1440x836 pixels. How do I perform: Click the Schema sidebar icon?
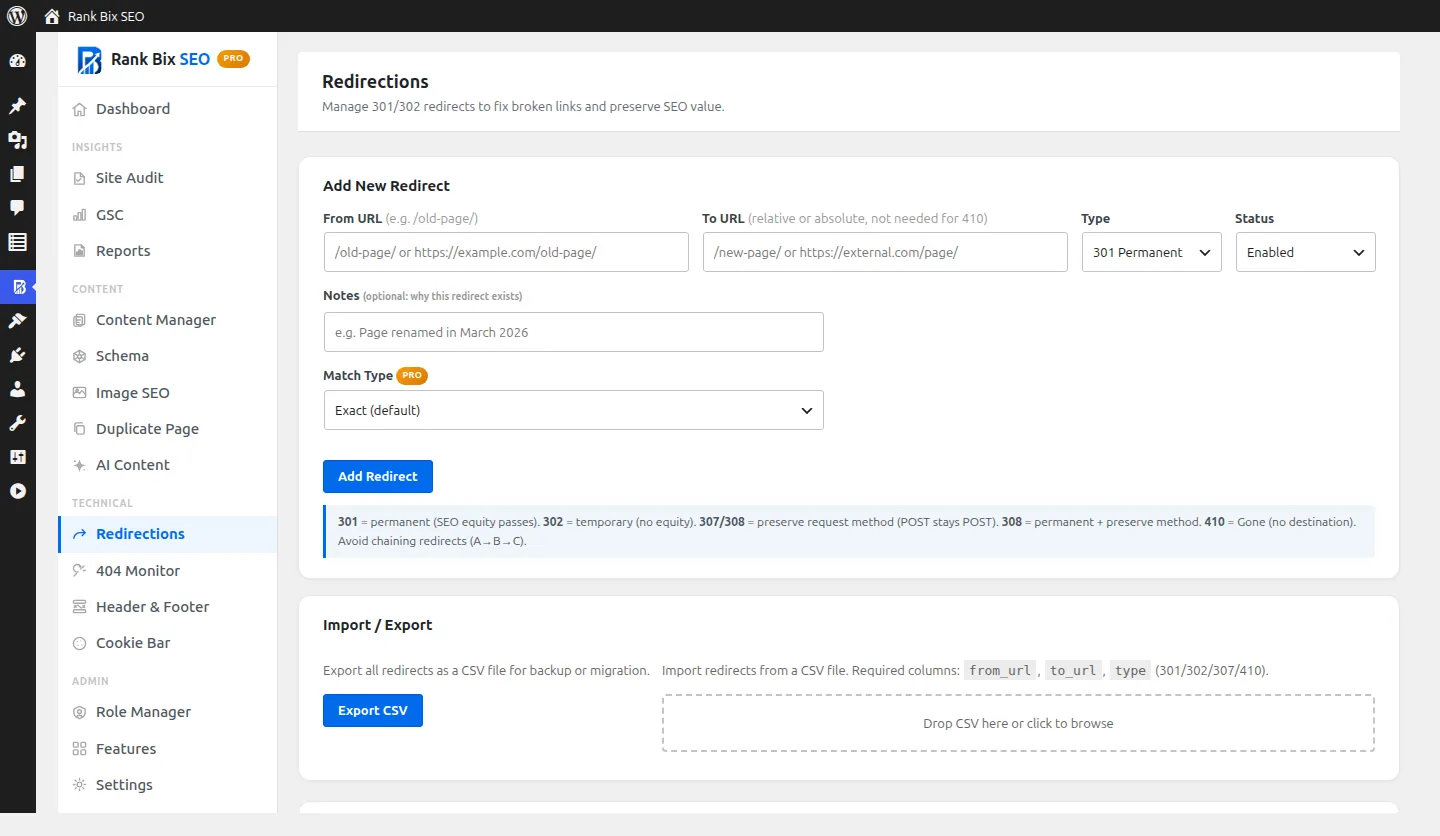(x=79, y=356)
